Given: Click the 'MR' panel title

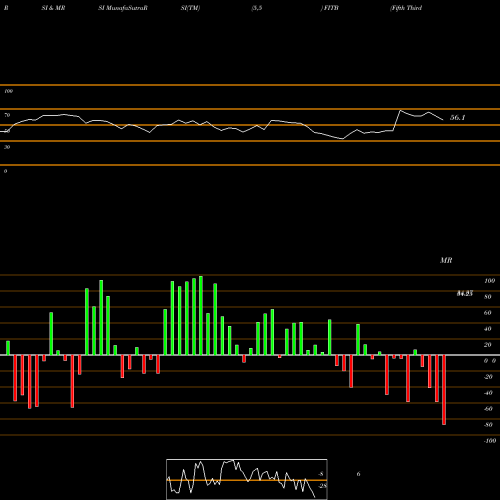Looking at the screenshot, I should (x=446, y=260).
